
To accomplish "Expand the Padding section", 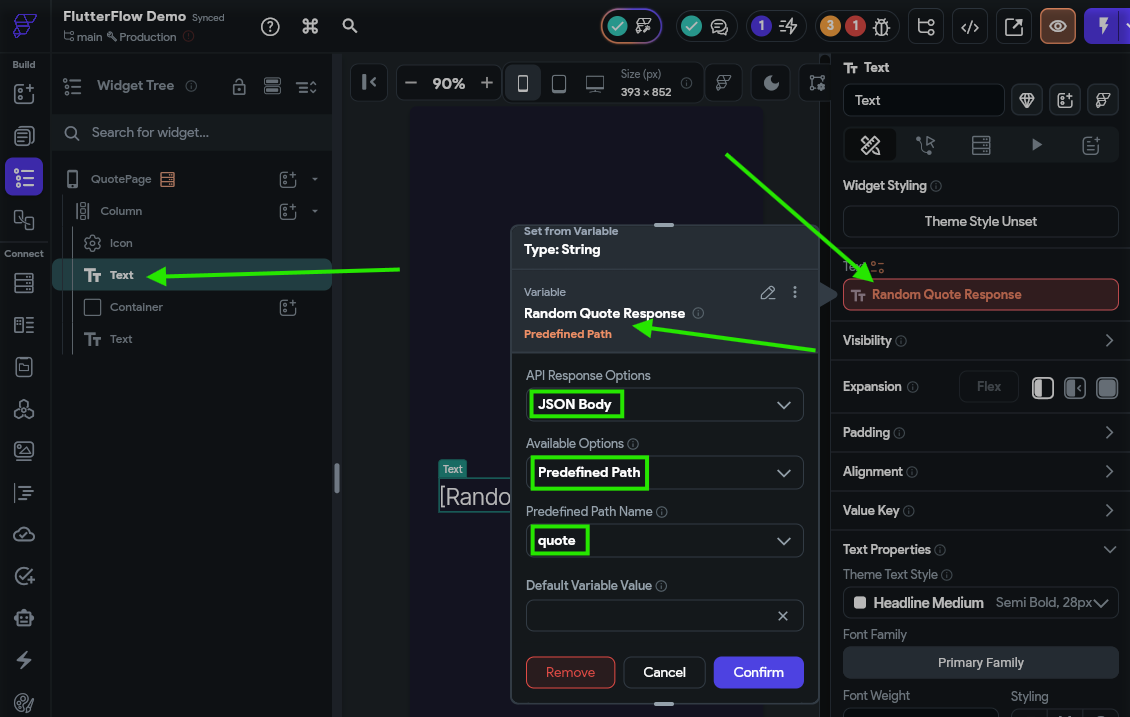I will (x=980, y=432).
